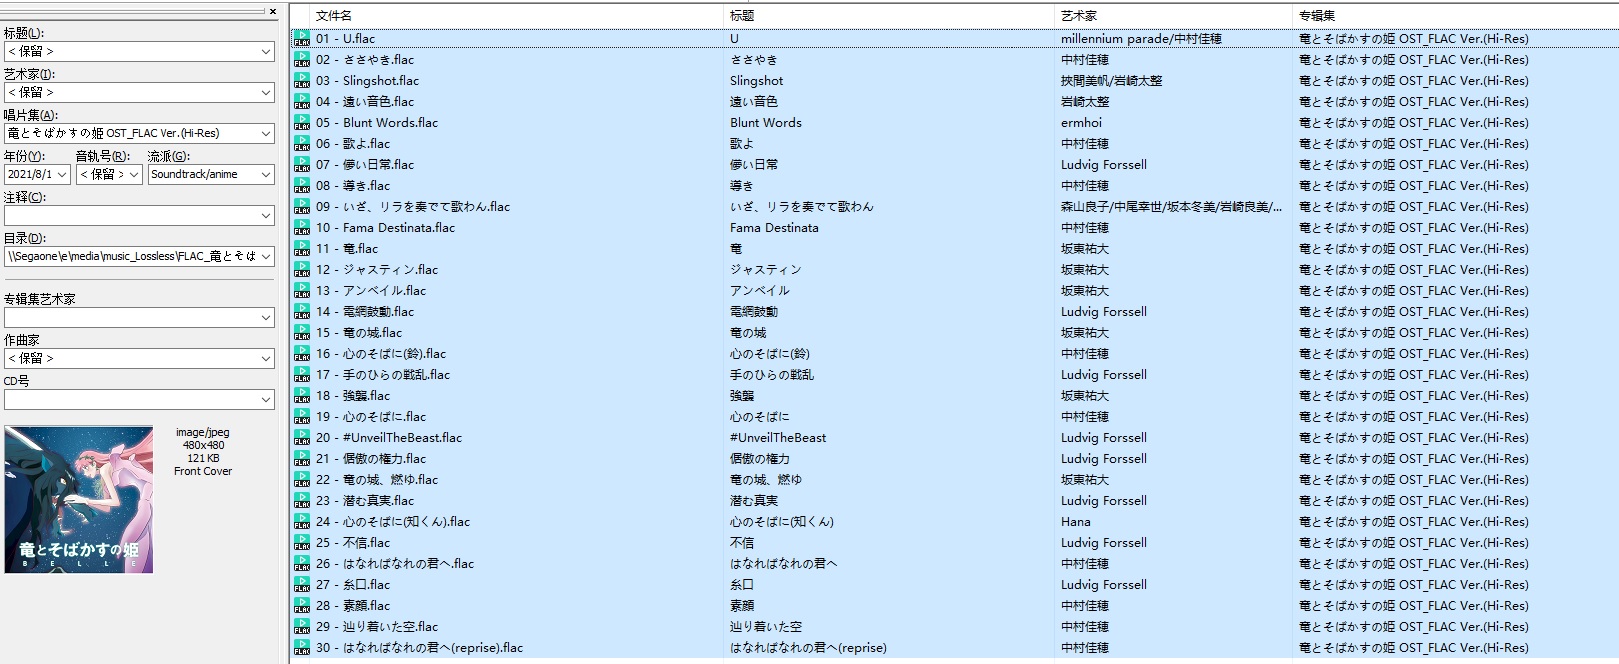Select file row 07 - 儚い日常.flac
This screenshot has height=664, width=1619.
click(x=954, y=165)
